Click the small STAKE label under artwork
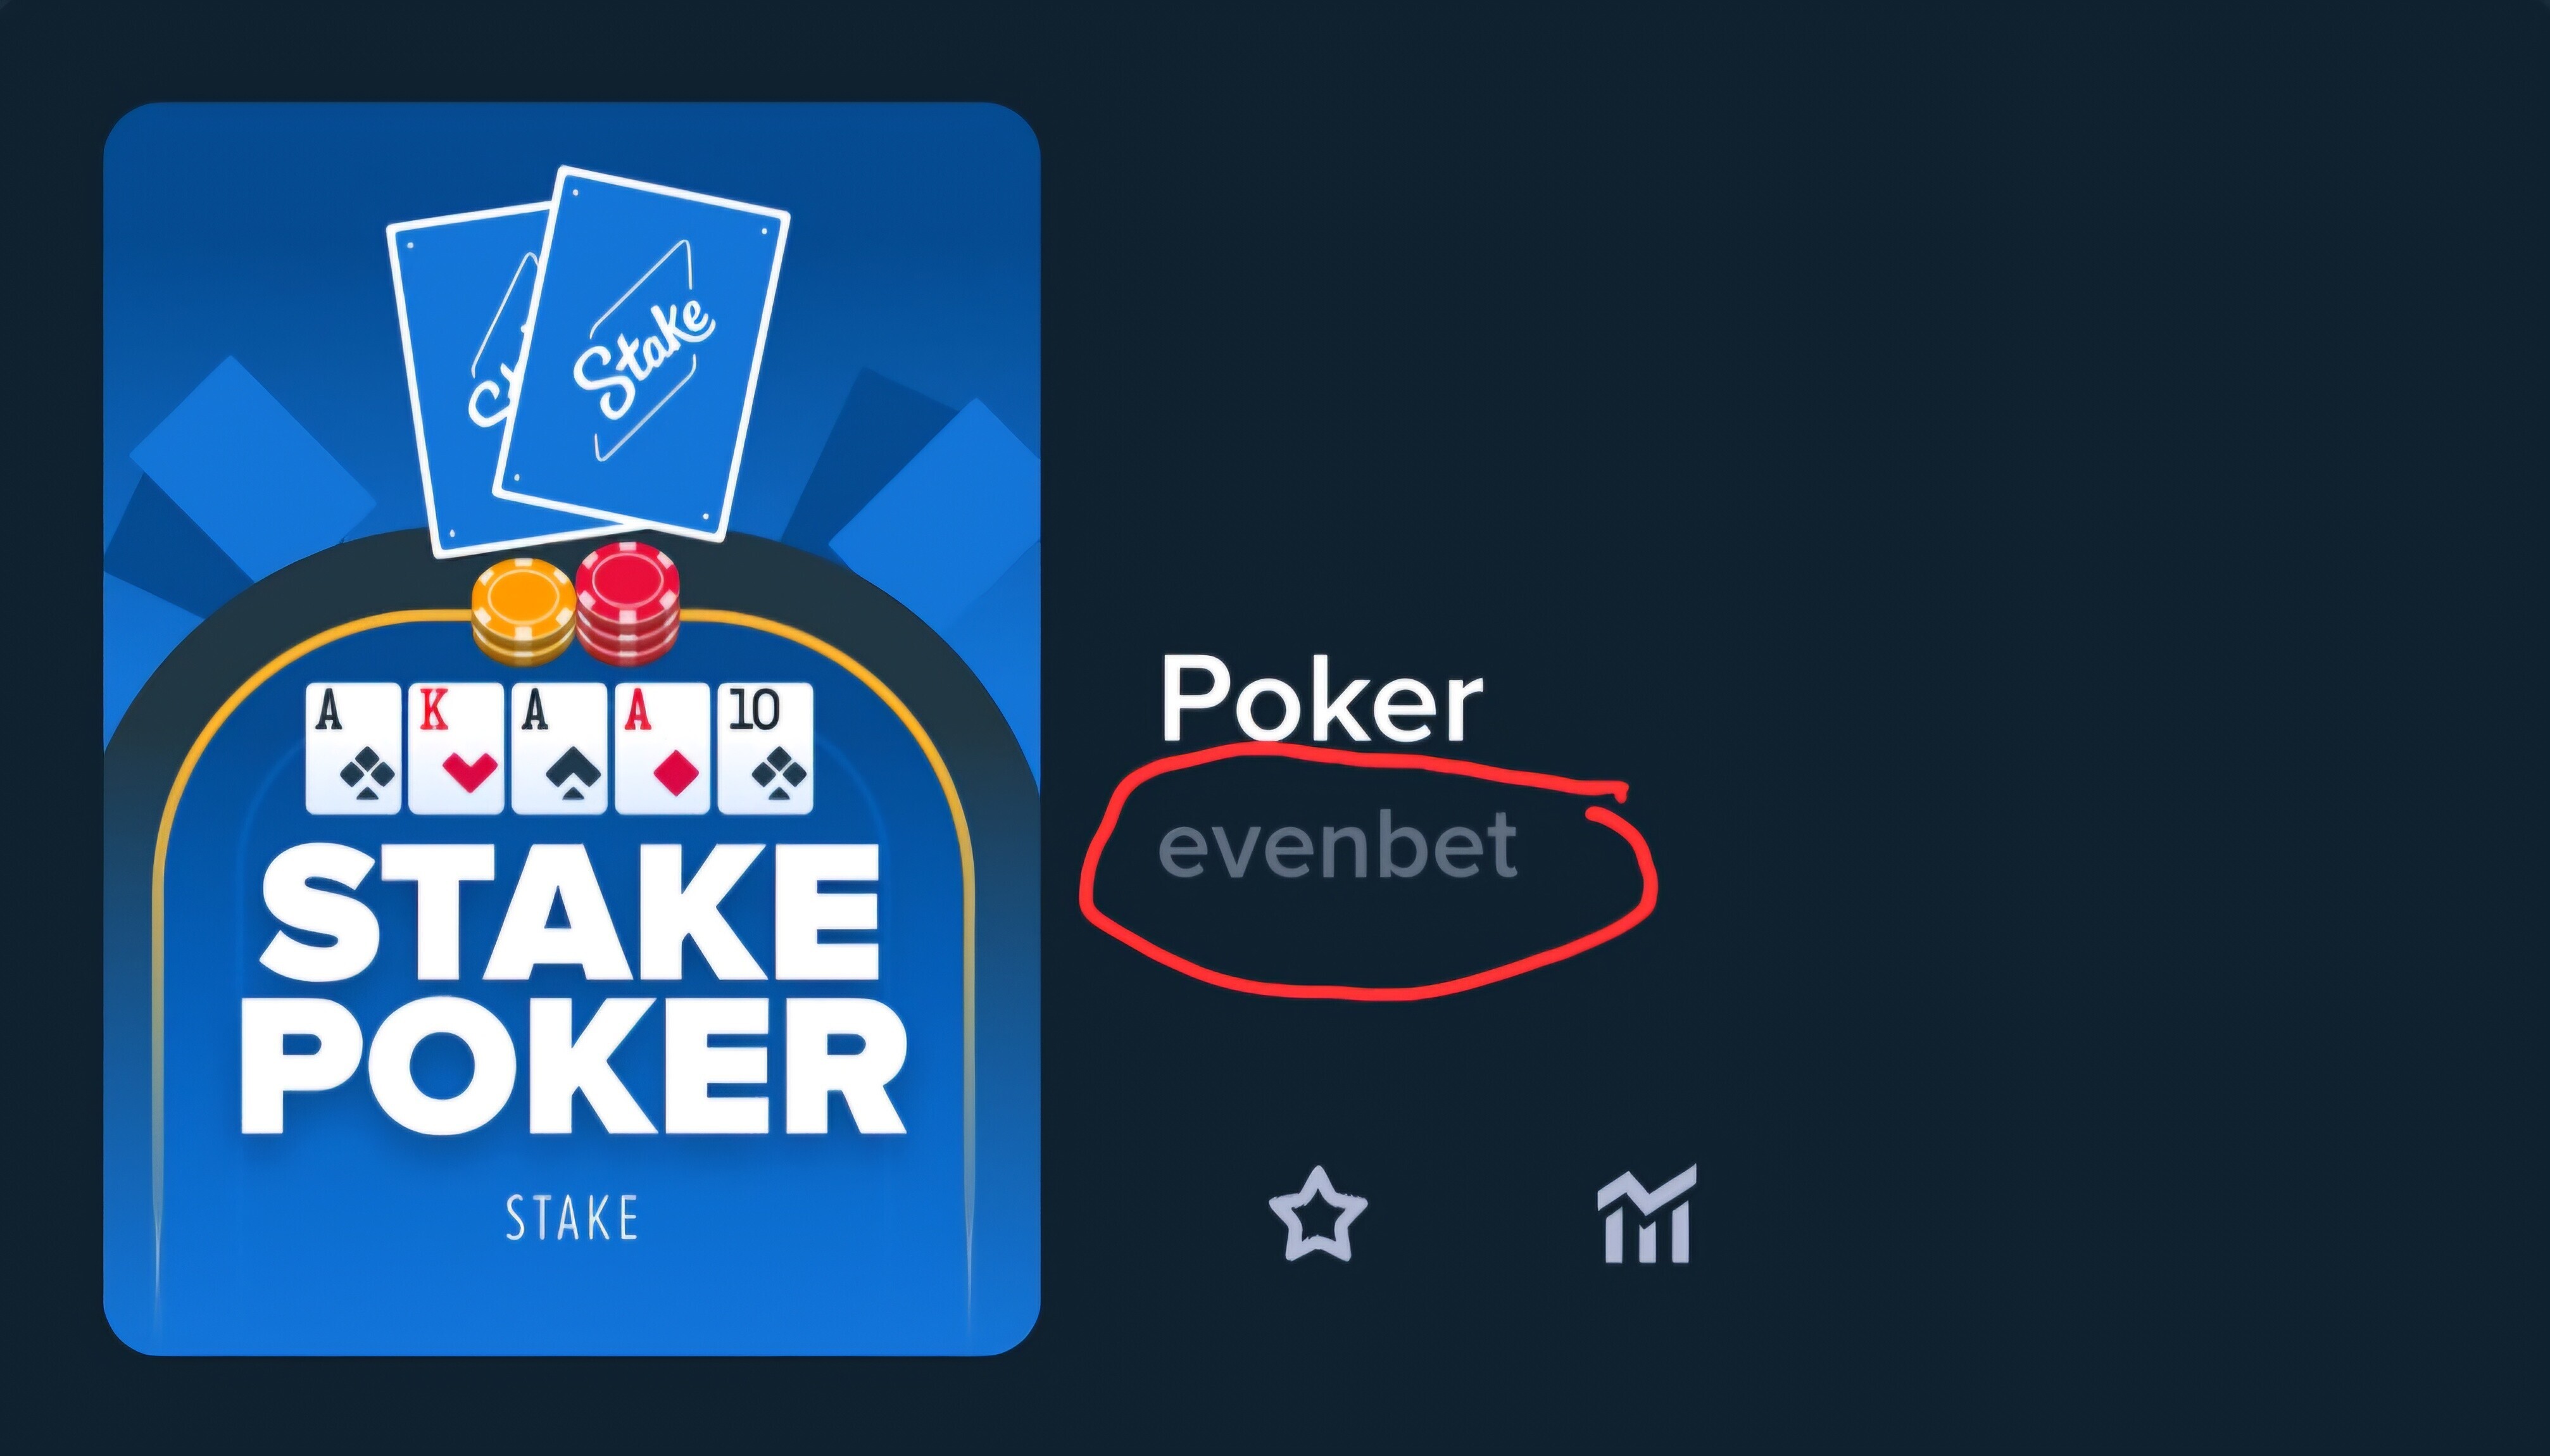This screenshot has height=1456, width=2550. click(x=572, y=1218)
